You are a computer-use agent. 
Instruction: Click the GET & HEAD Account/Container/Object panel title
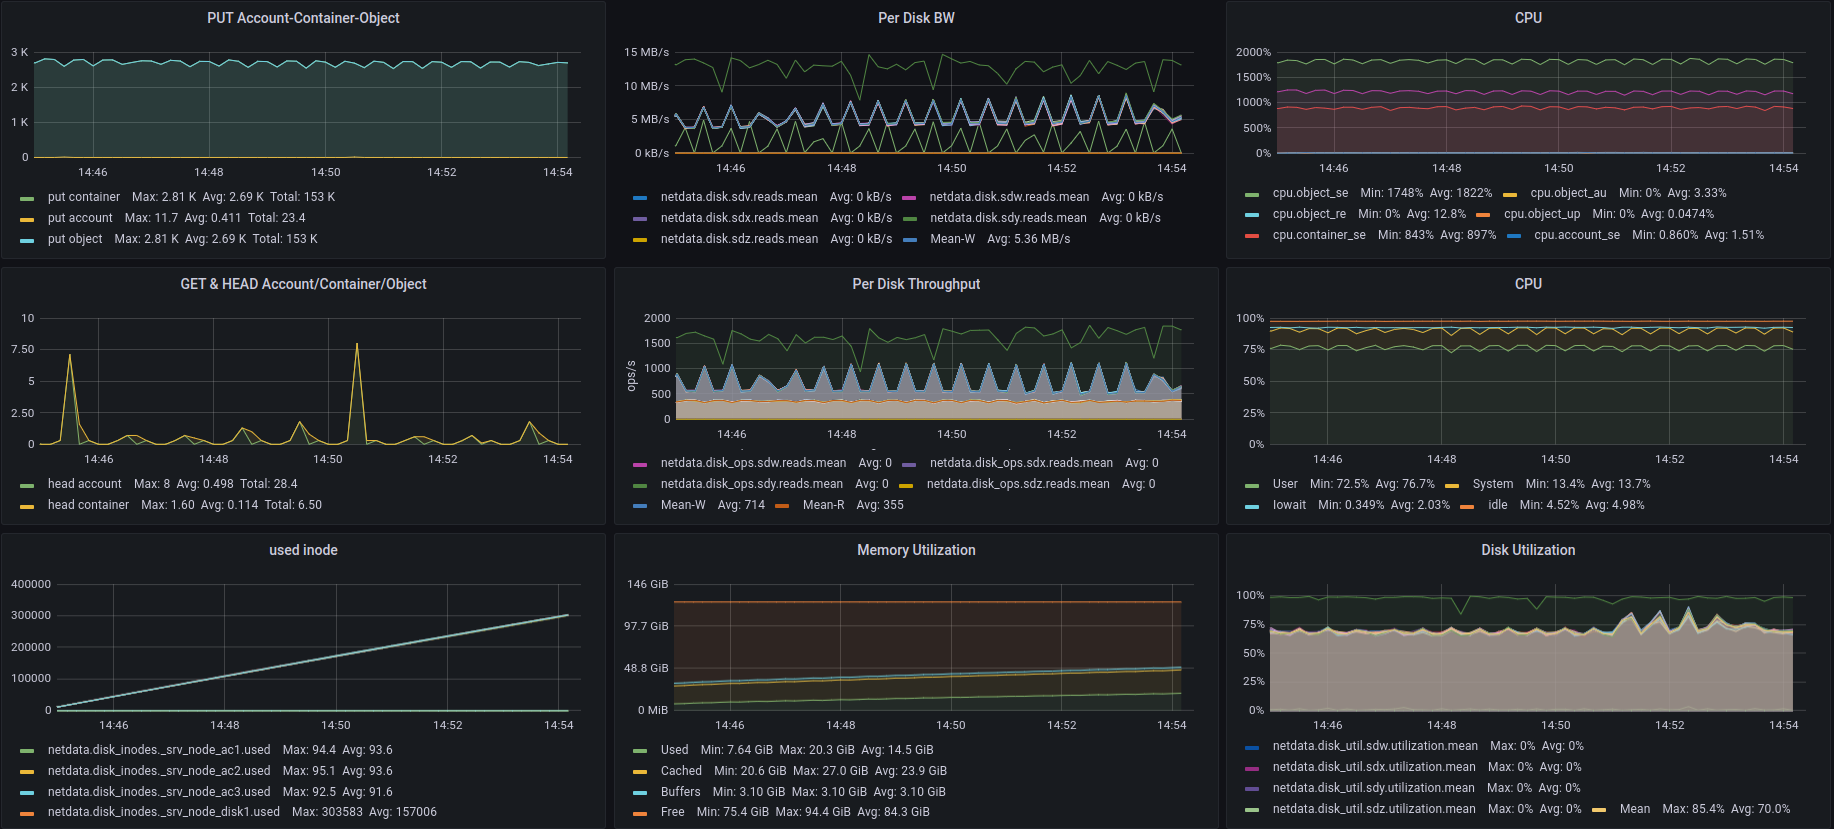coord(303,284)
